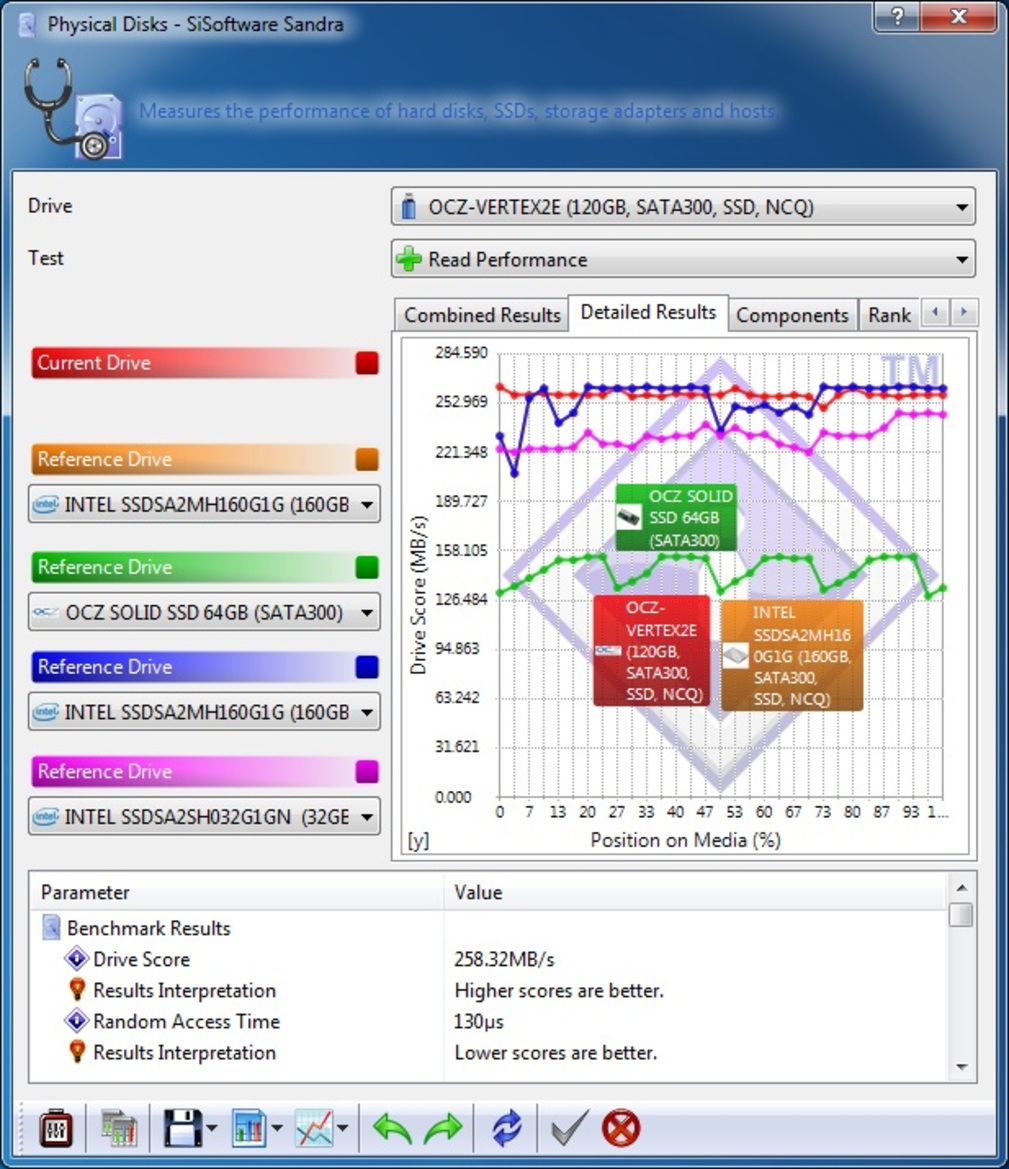Click the line graph view icon
This screenshot has height=1169, width=1009.
[314, 1128]
